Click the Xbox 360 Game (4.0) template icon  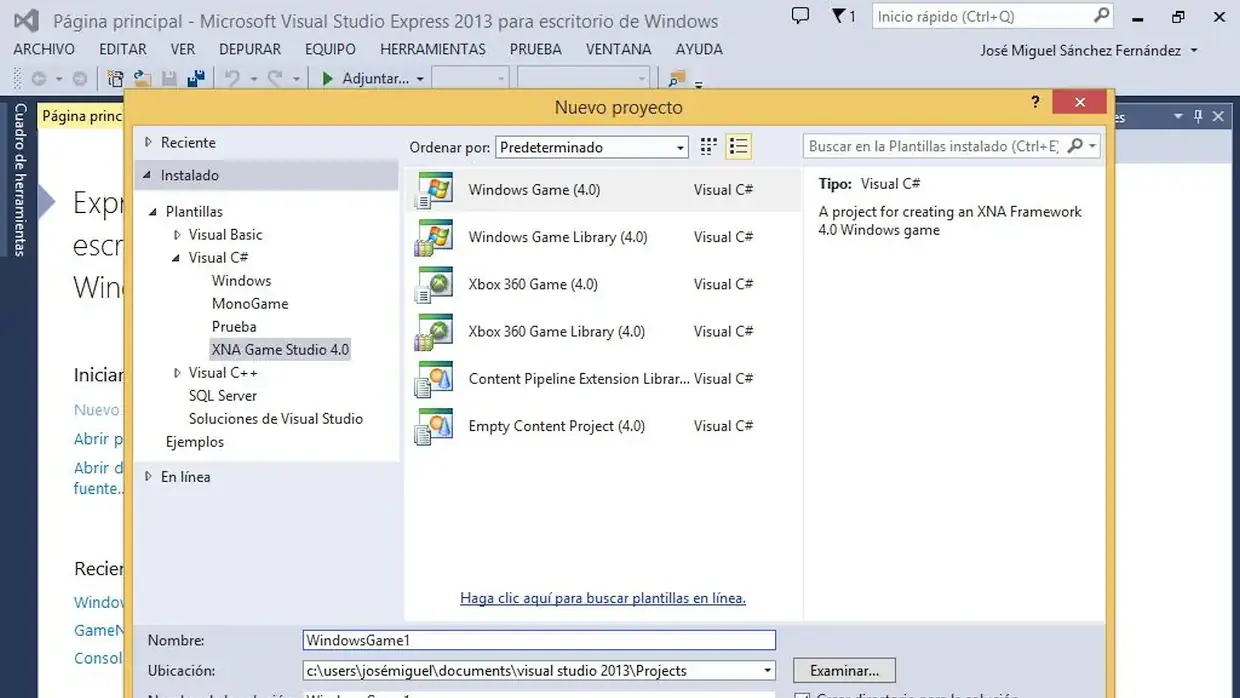(x=433, y=284)
